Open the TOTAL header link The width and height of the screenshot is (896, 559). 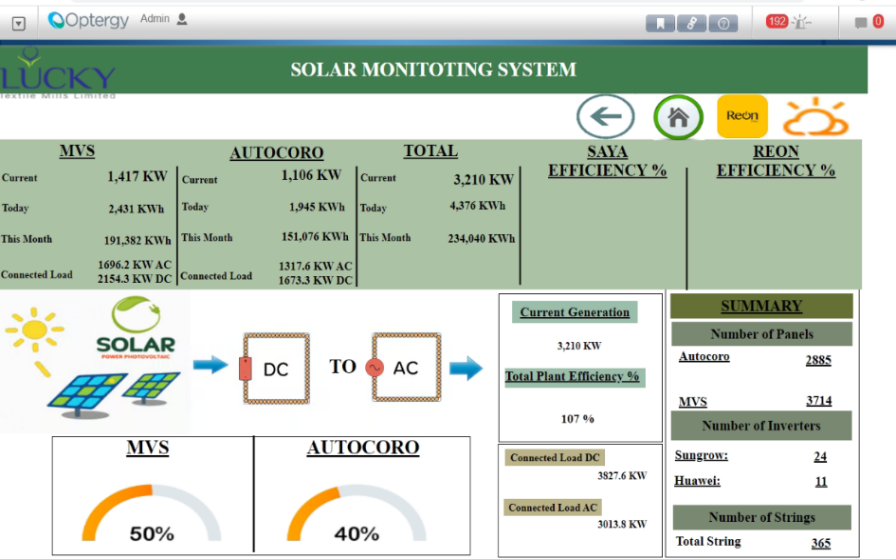431,151
